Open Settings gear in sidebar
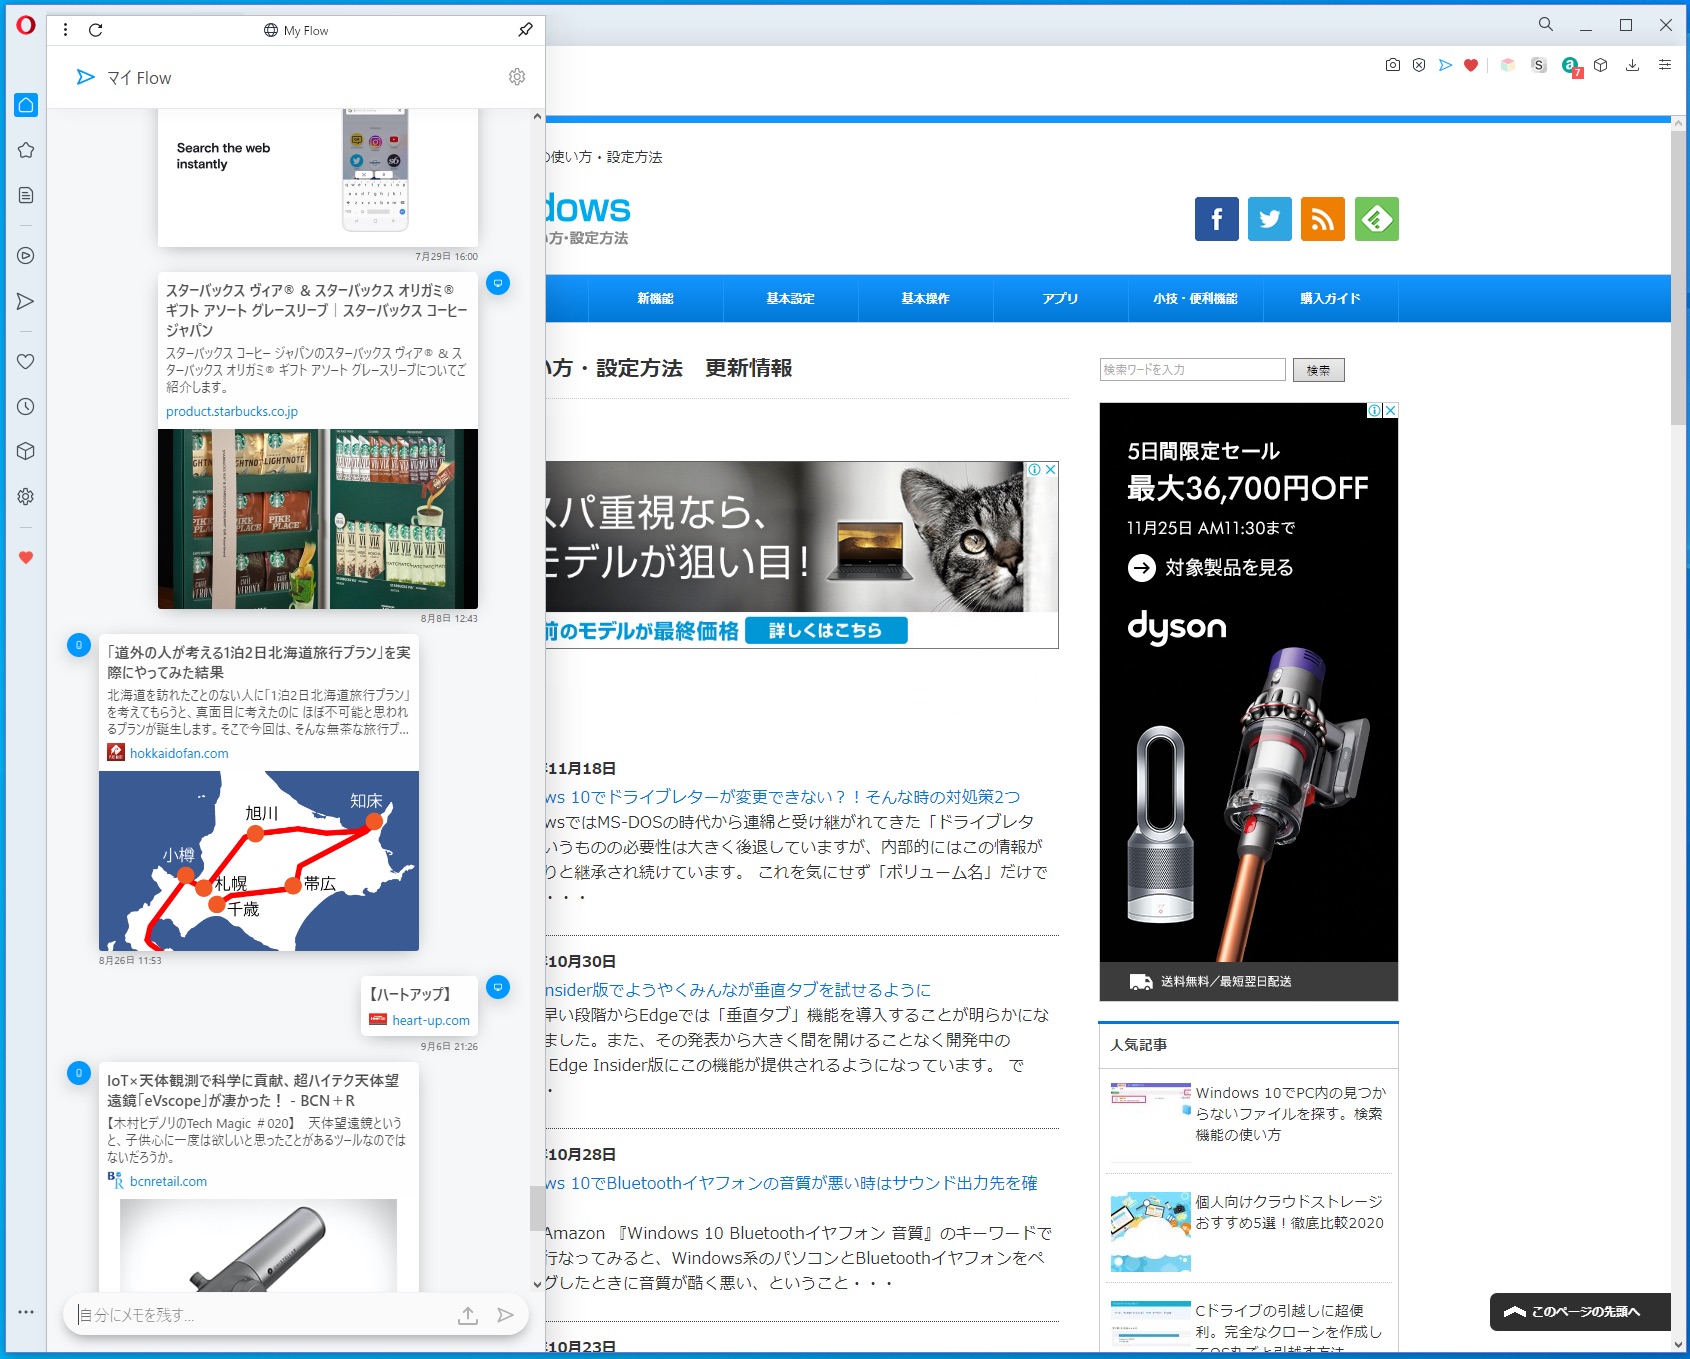This screenshot has height=1359, width=1690. (x=26, y=496)
